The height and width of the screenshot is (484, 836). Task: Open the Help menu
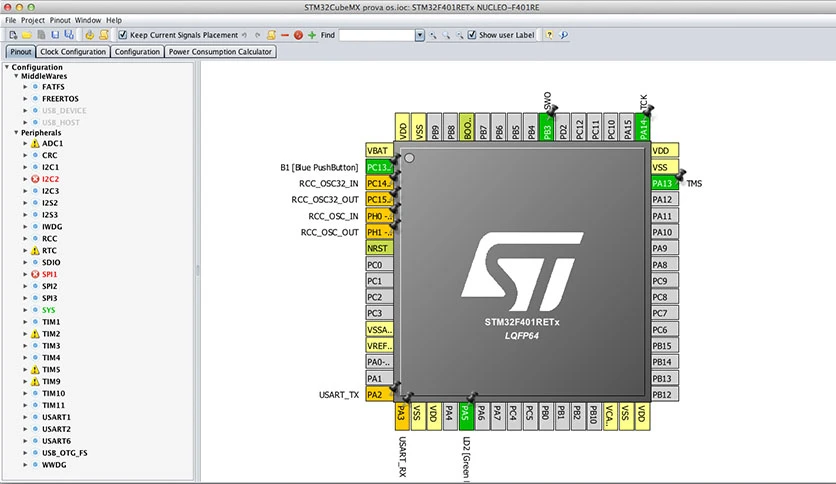114,20
